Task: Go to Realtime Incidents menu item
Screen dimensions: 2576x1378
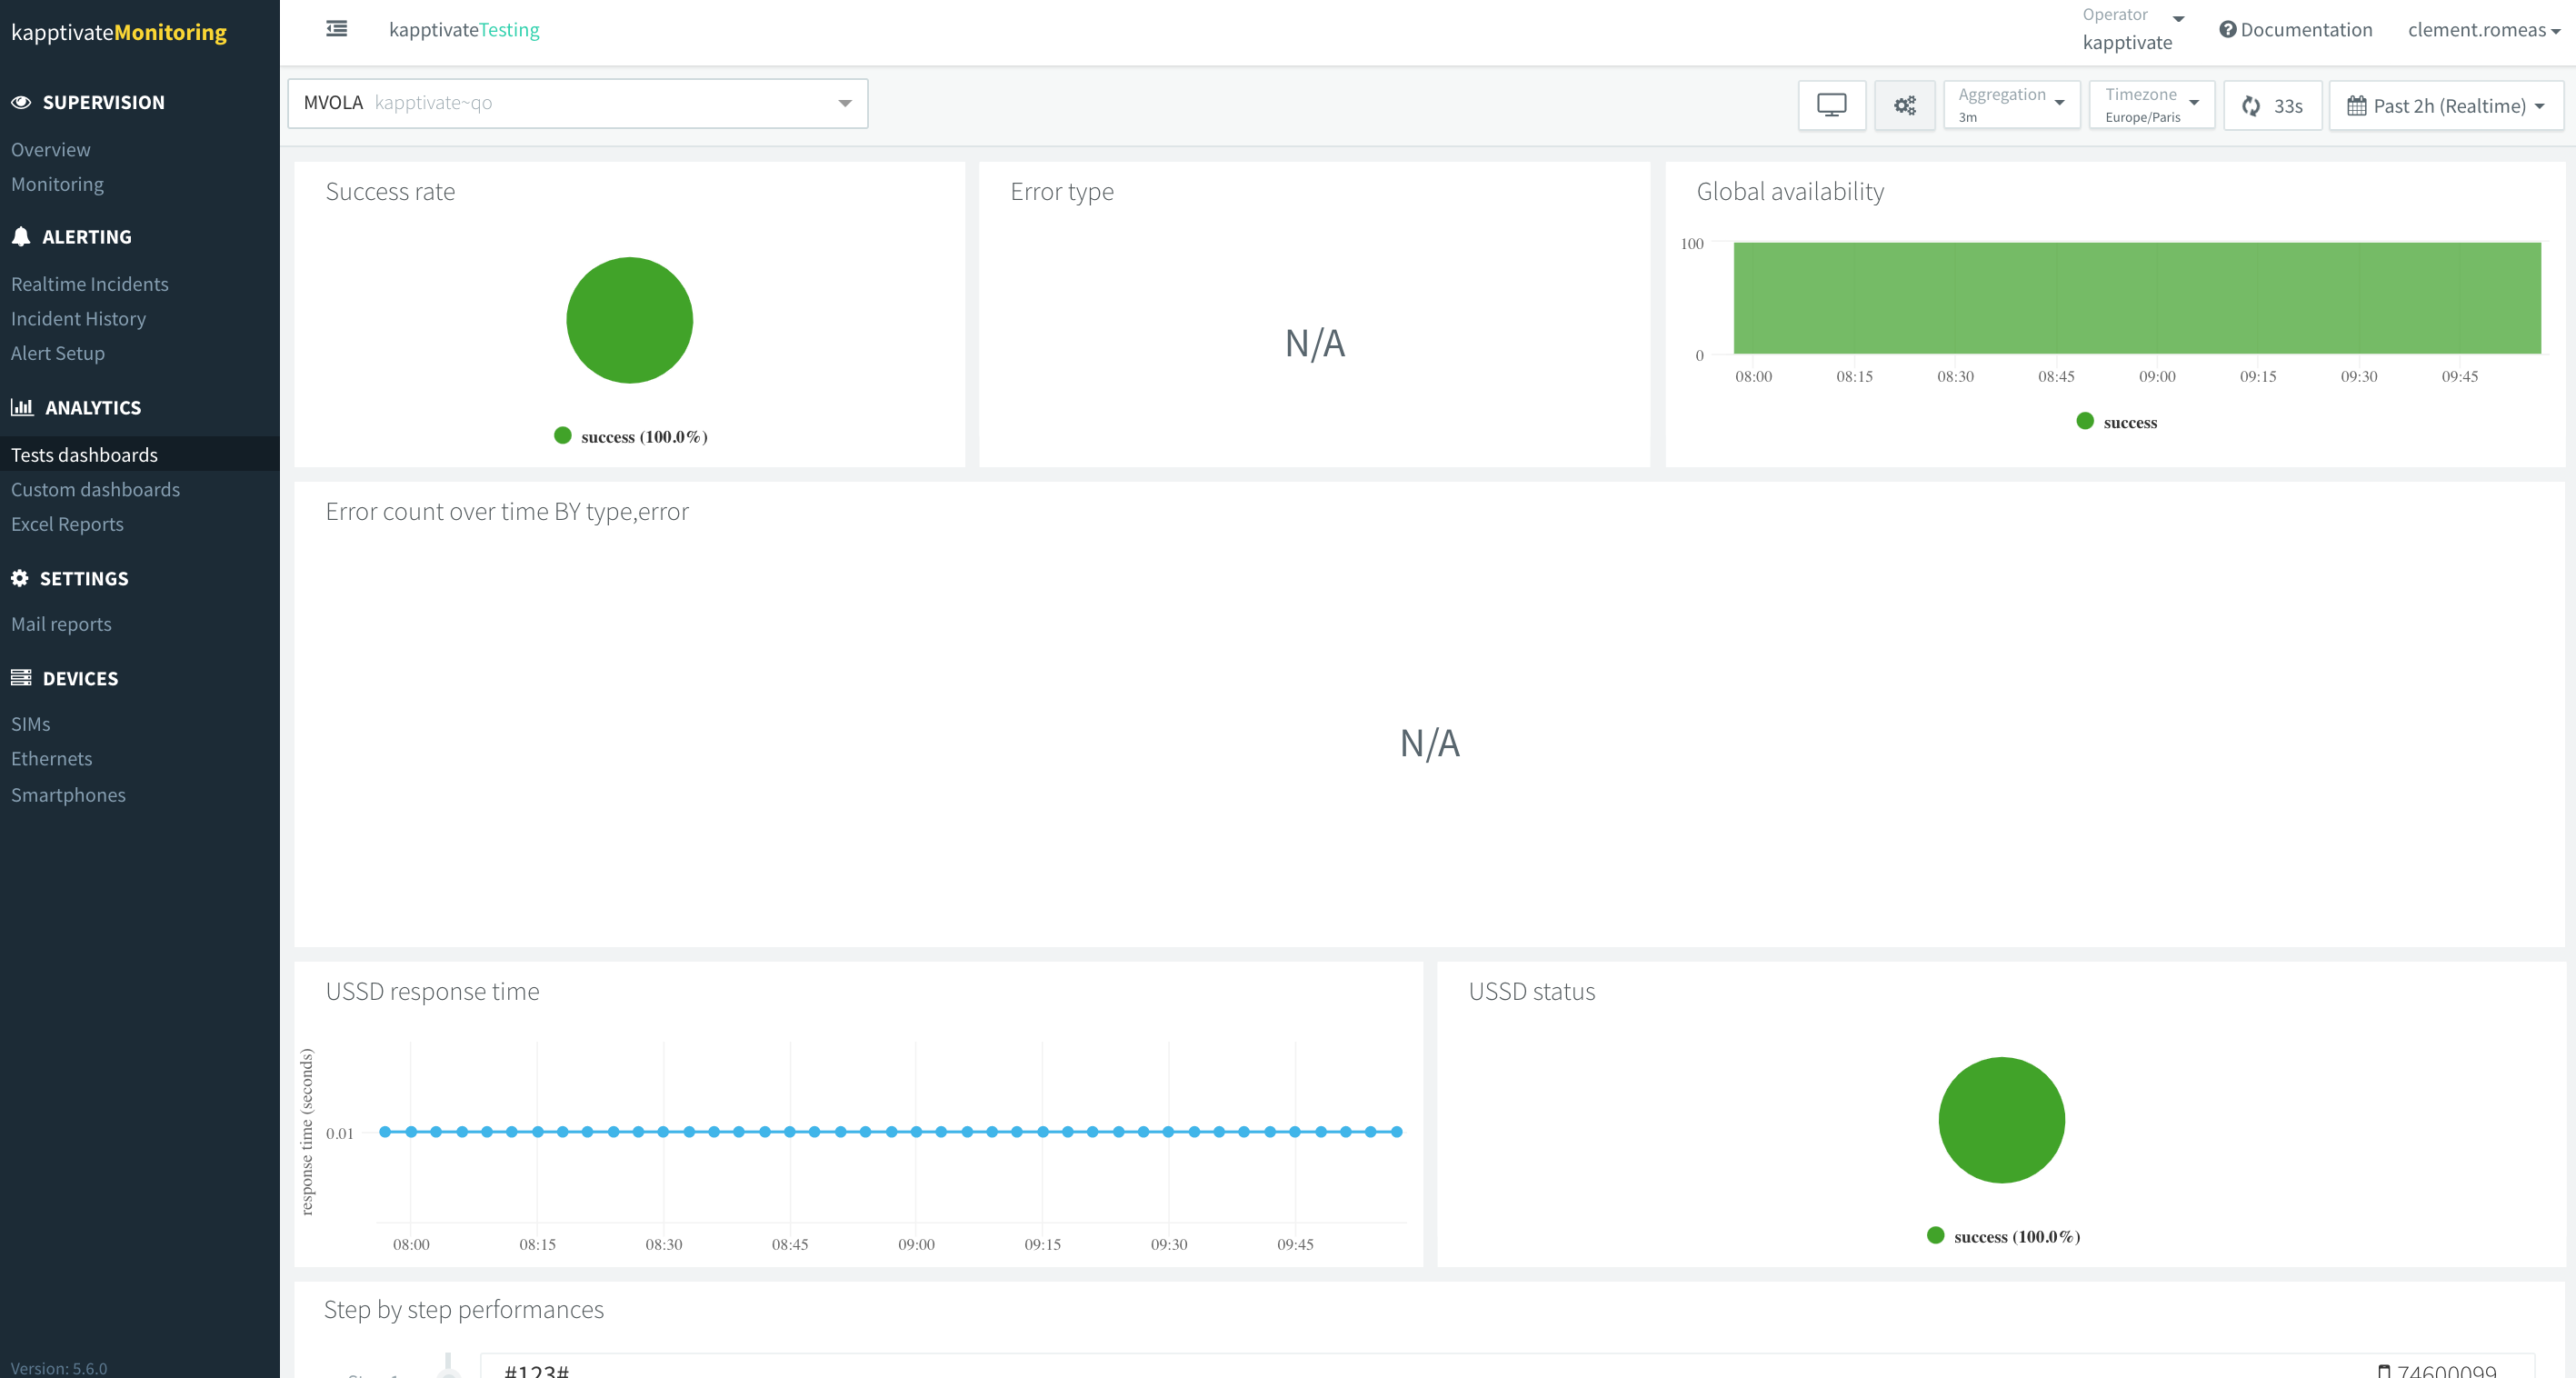Action: [90, 284]
